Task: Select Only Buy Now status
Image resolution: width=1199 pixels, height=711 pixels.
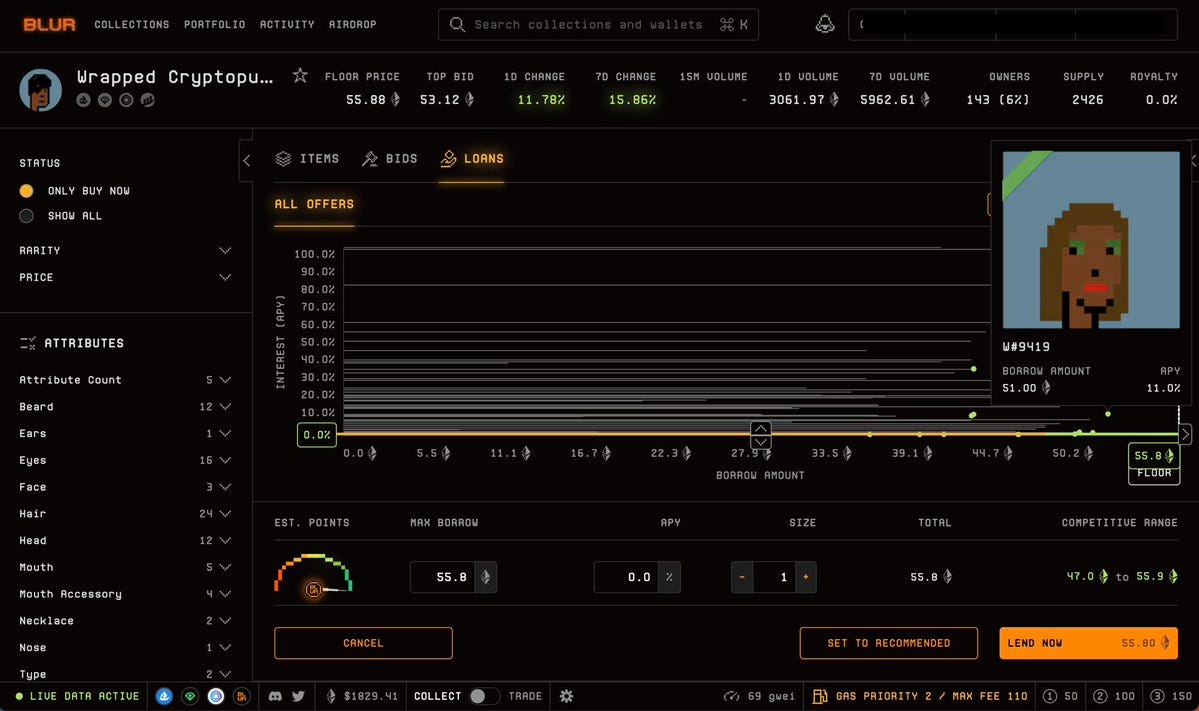Action: [26, 190]
